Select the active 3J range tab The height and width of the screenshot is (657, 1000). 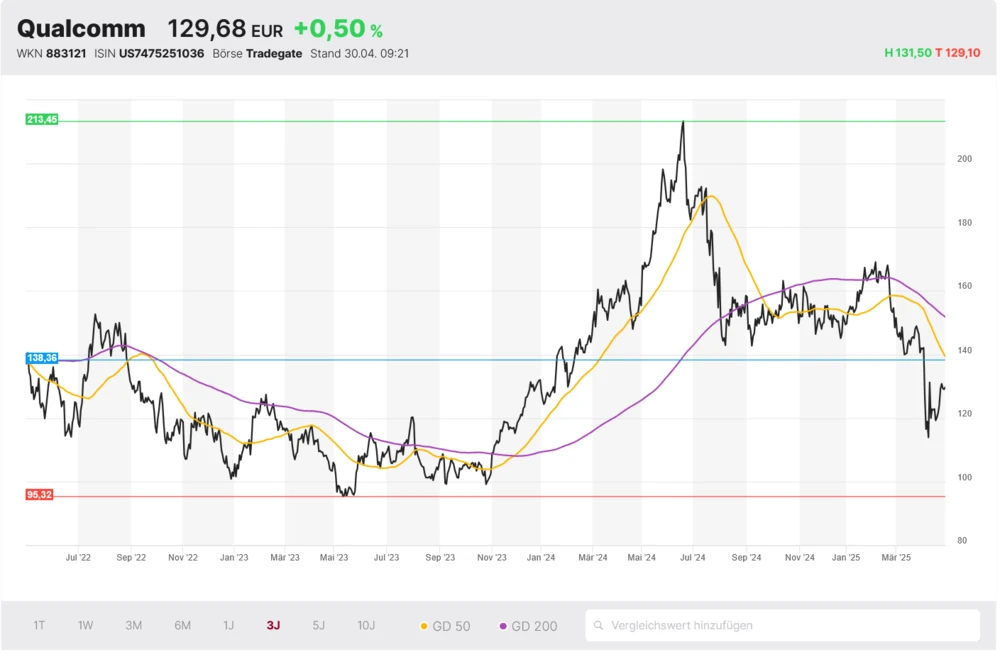(x=273, y=626)
